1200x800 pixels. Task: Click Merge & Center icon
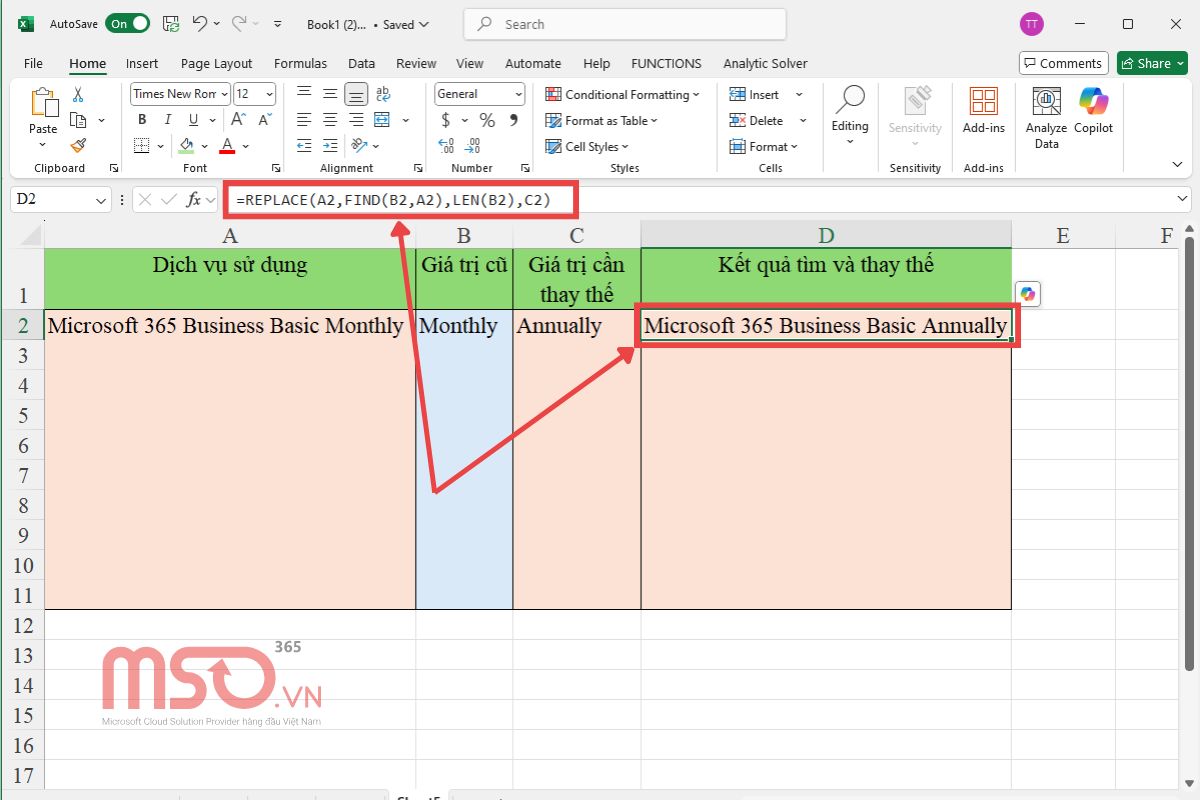383,120
